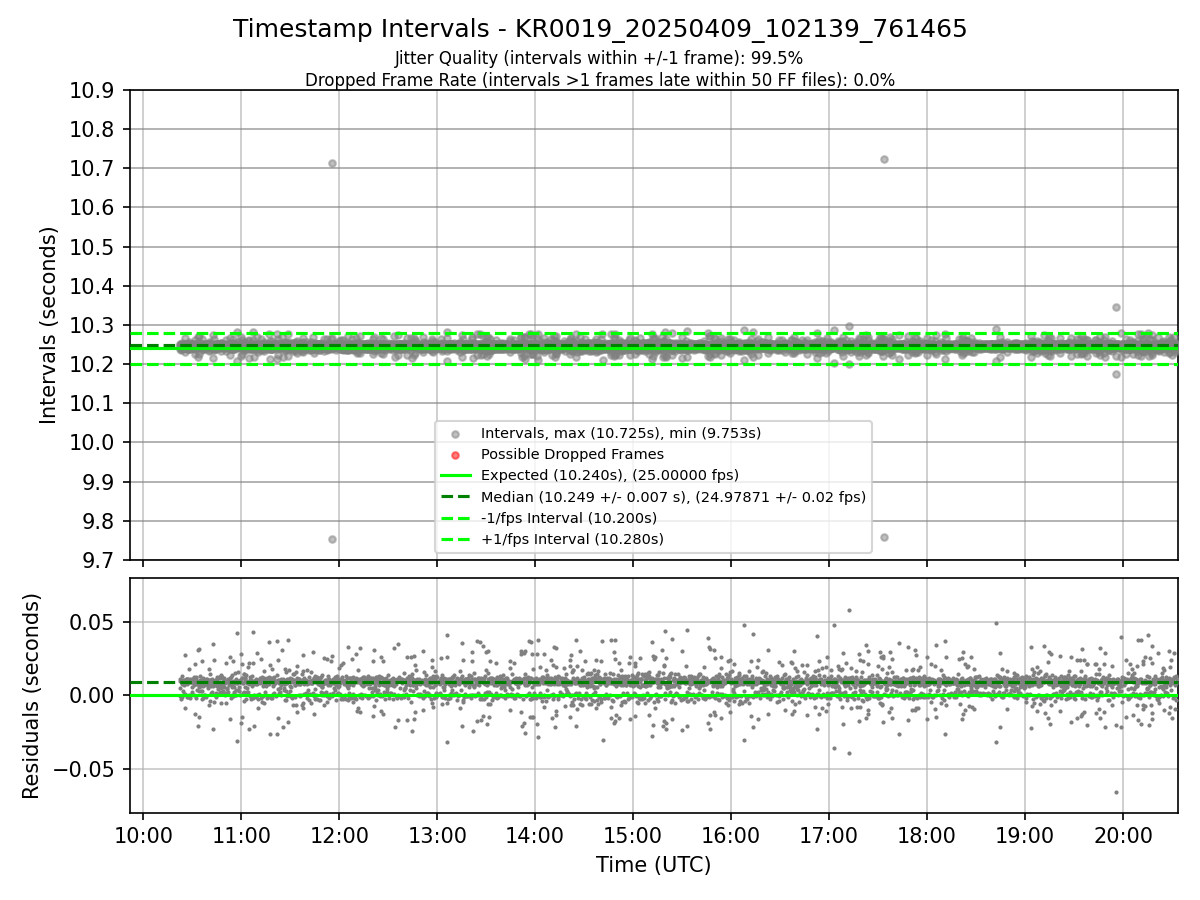Click the dark green dashed Median line sample in legend
Screen dimensions: 1200x900
pyautogui.click(x=456, y=497)
